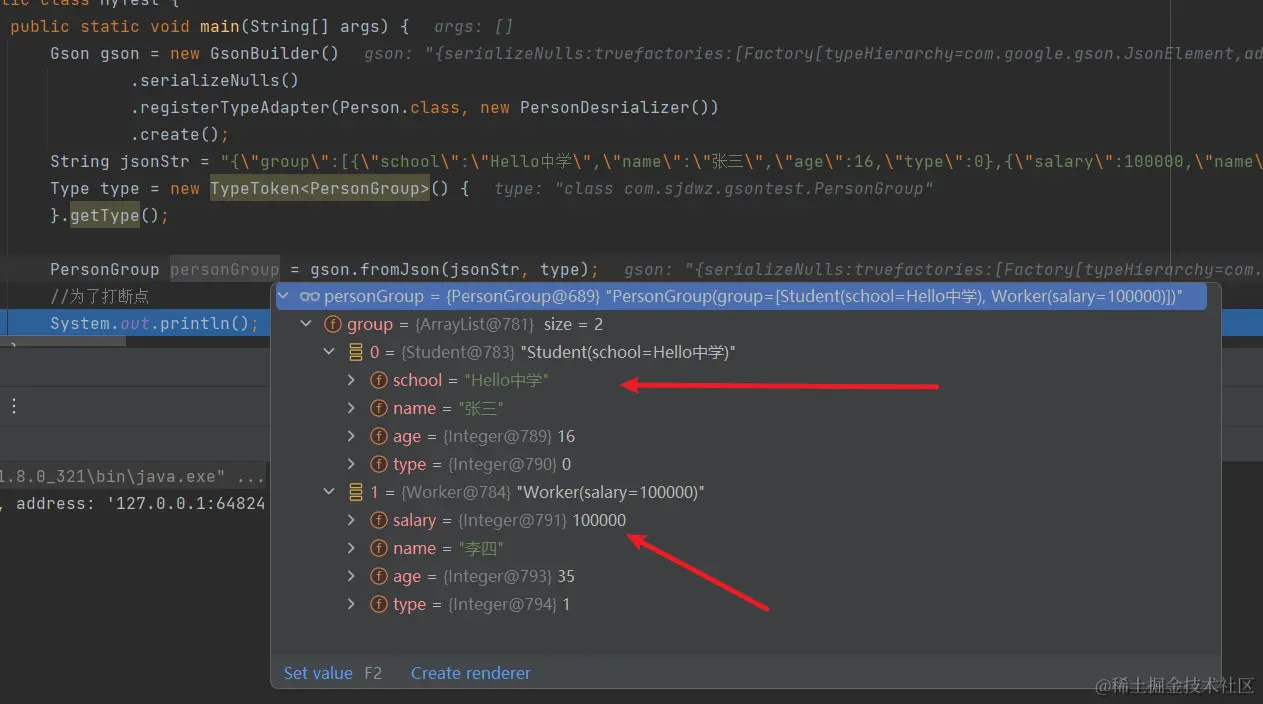Image resolution: width=1263 pixels, height=704 pixels.
Task: Click the array element icon for index 0
Action: pyautogui.click(x=355, y=352)
